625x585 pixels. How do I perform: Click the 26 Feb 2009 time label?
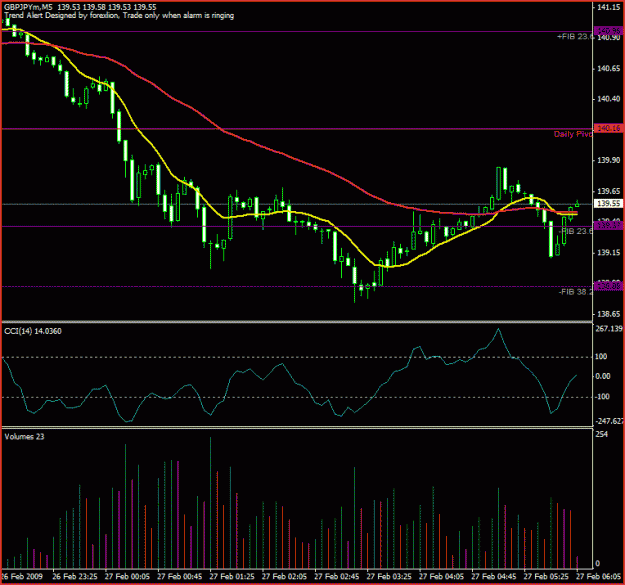[22, 577]
